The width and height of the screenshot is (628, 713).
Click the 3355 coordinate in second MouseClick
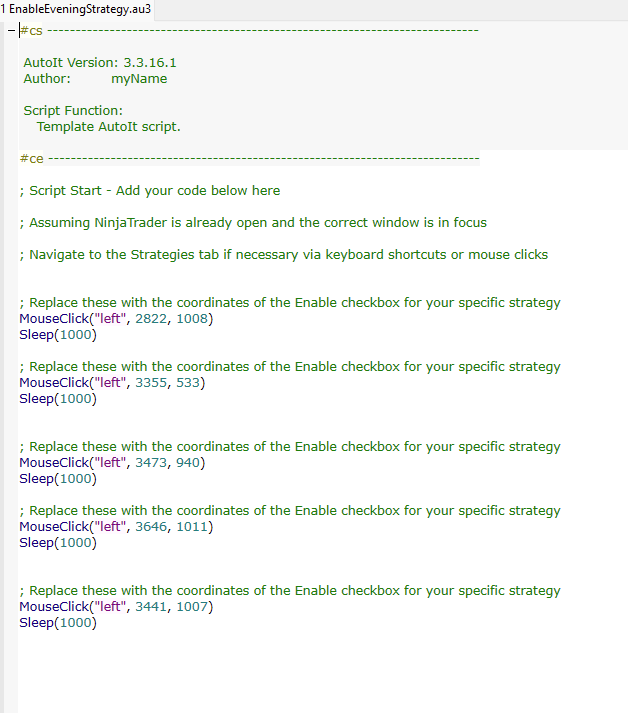152,383
